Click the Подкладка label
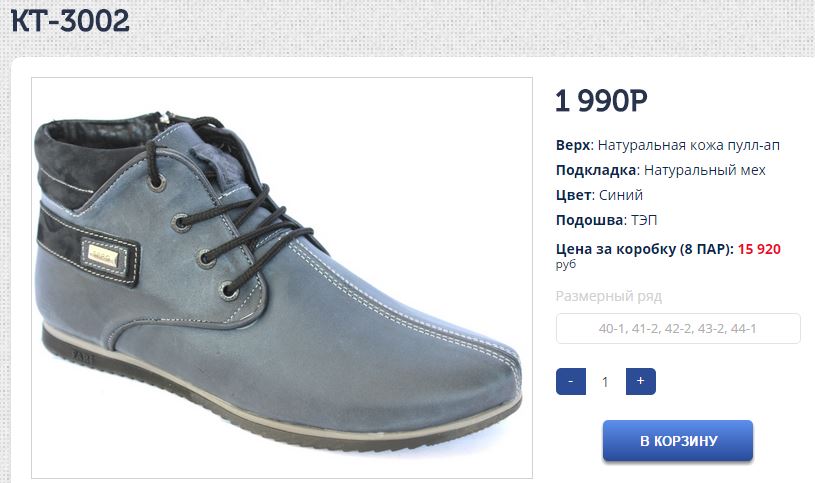Viewport: 815px width, 483px height. [597, 170]
